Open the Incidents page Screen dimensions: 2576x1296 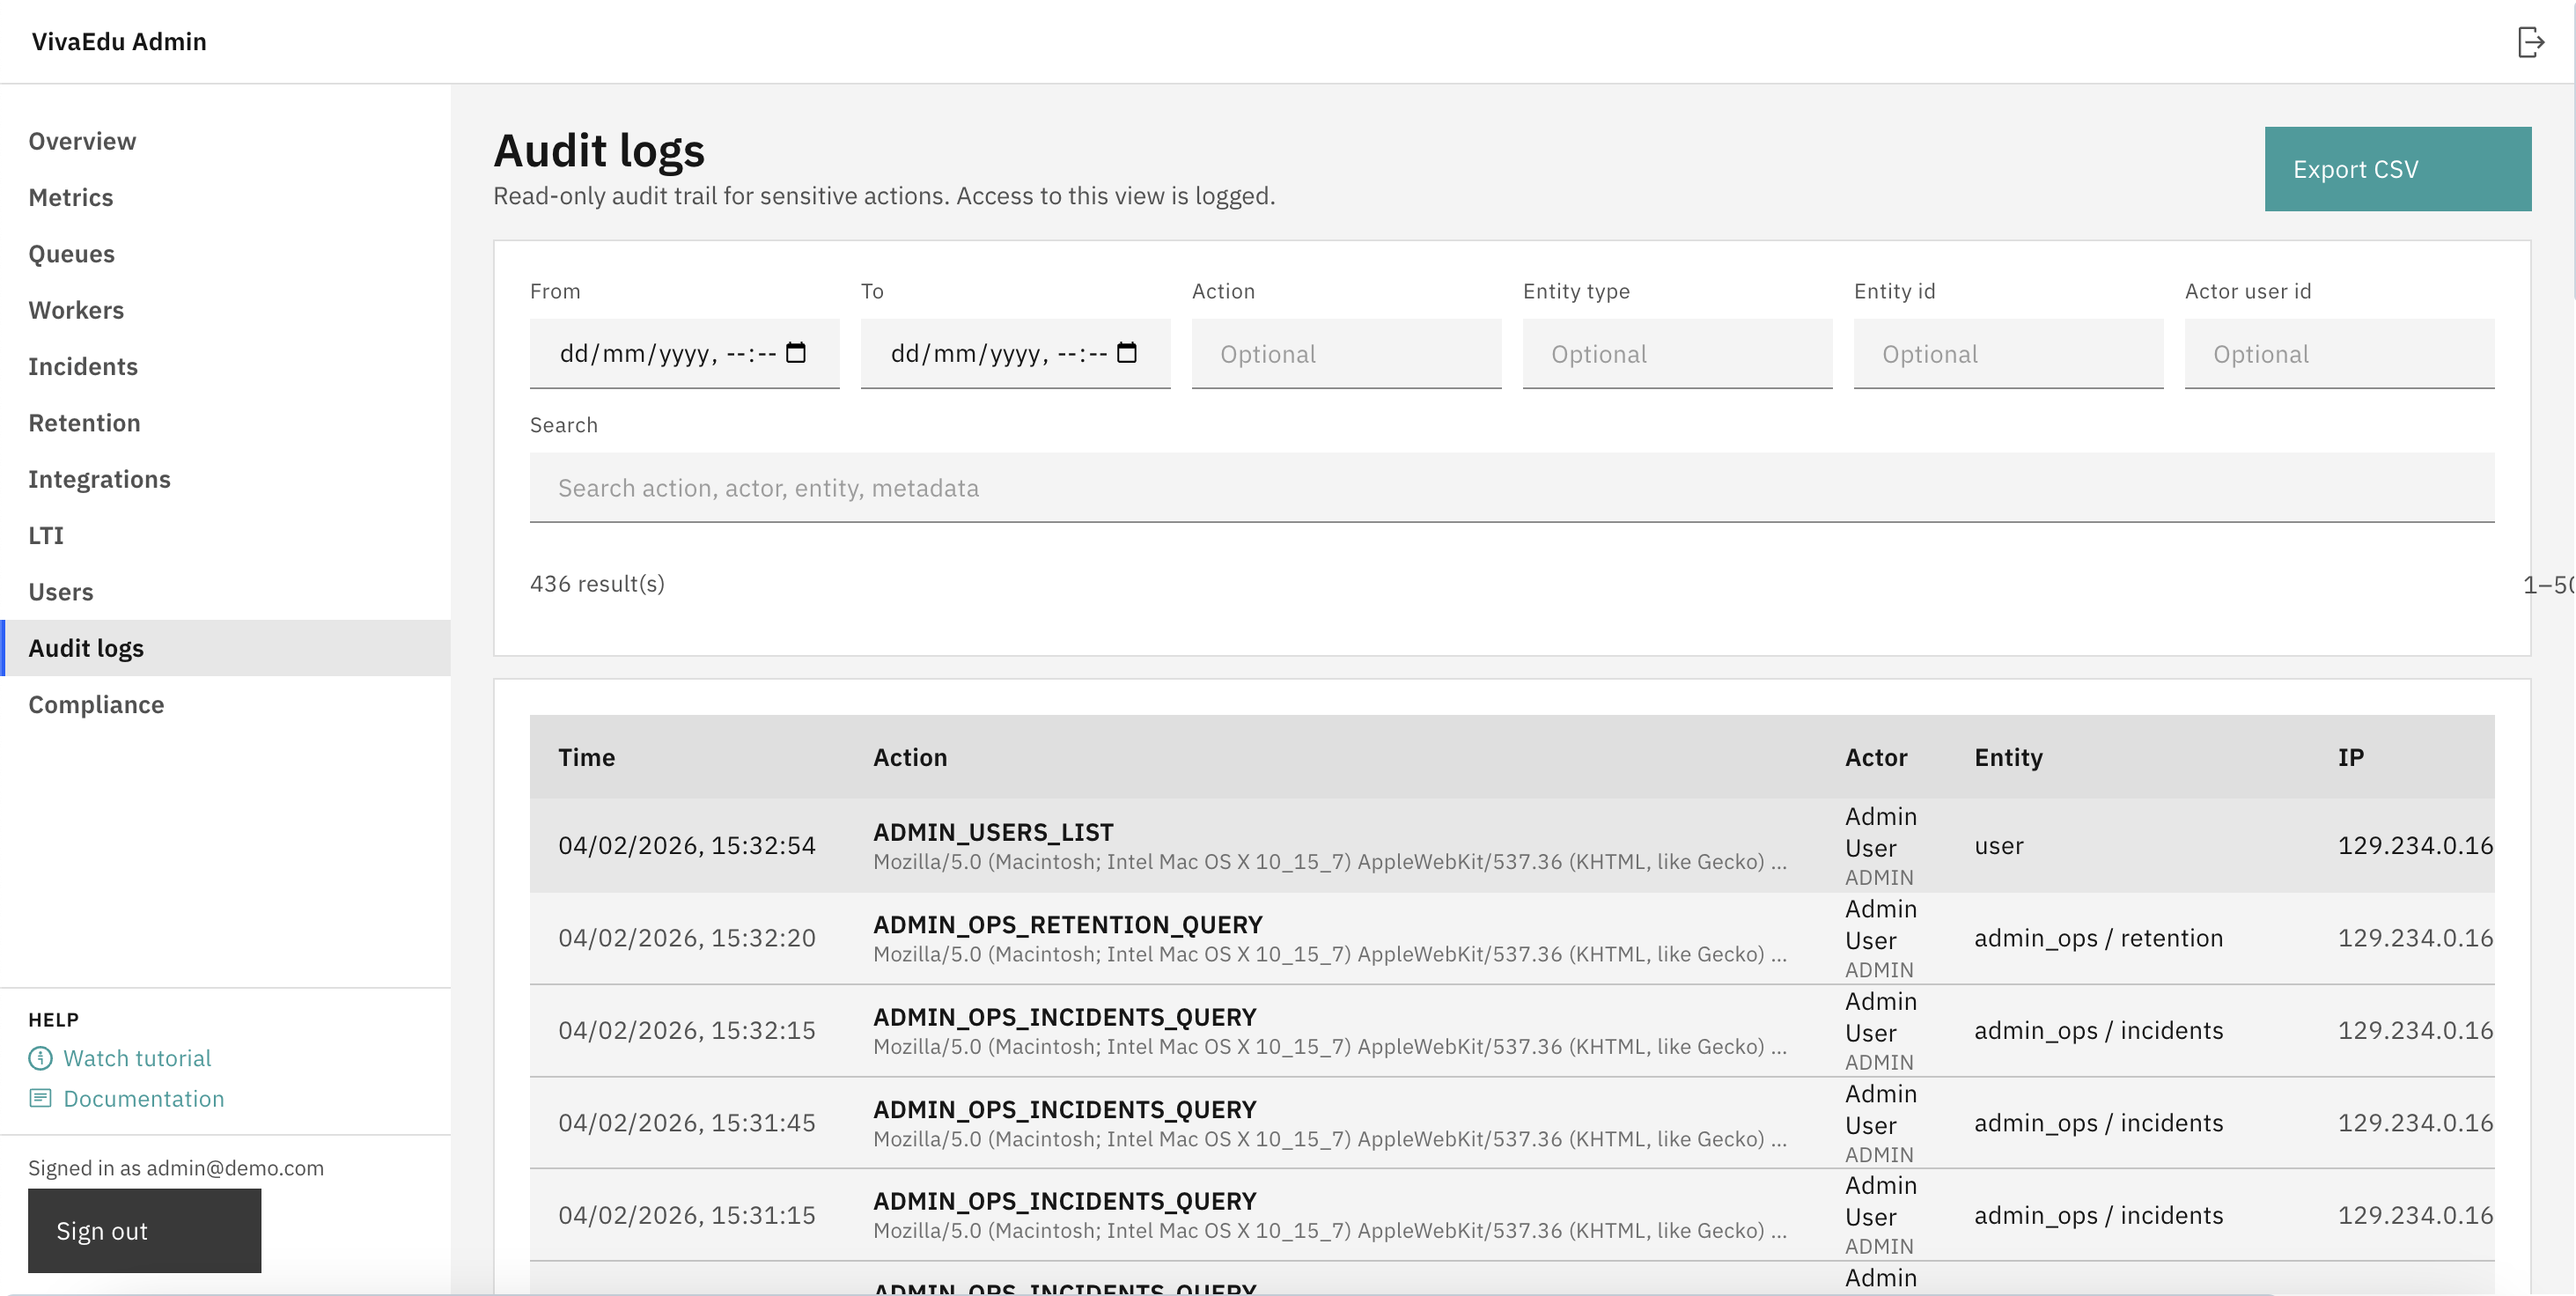[83, 366]
